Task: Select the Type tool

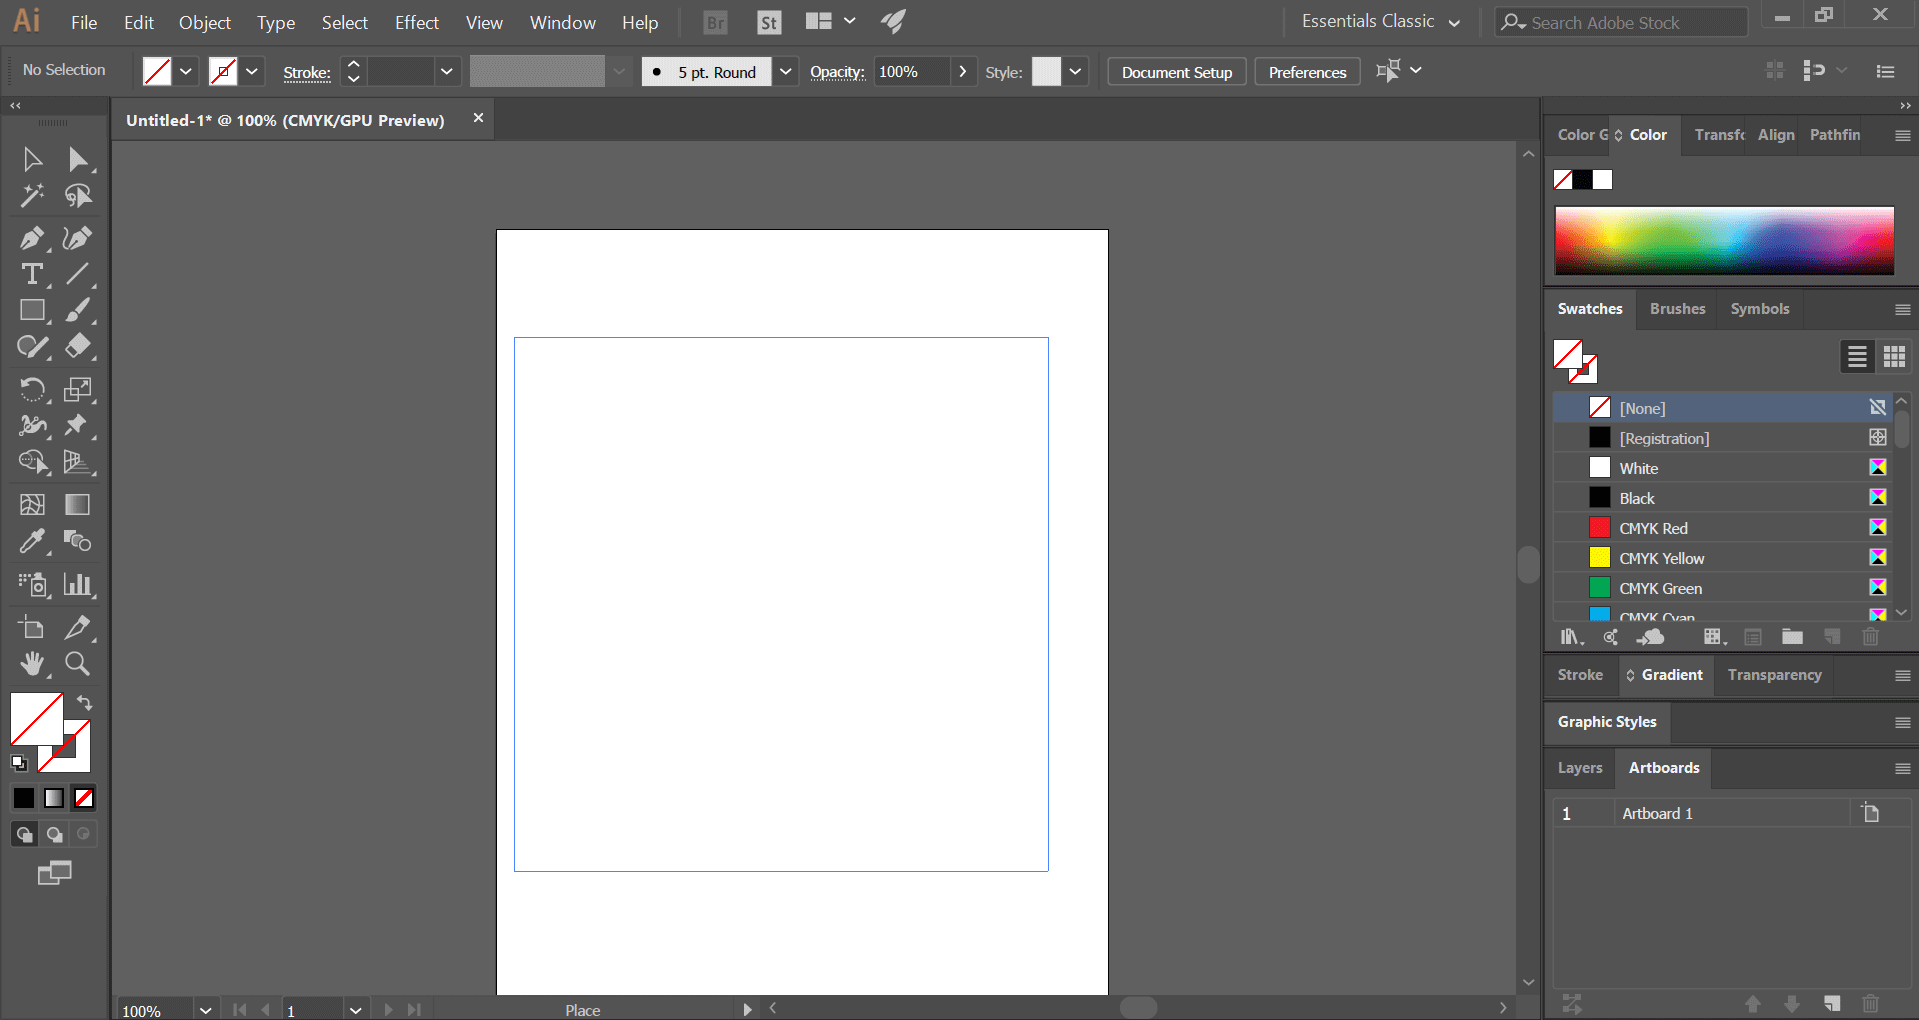Action: click(x=31, y=274)
